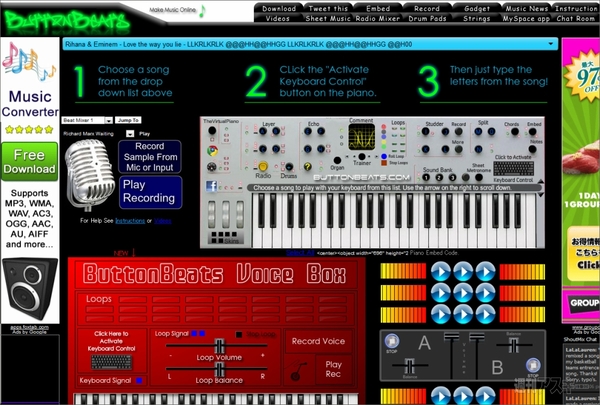Open the Tweet this menu item
600x405 pixels.
point(328,8)
